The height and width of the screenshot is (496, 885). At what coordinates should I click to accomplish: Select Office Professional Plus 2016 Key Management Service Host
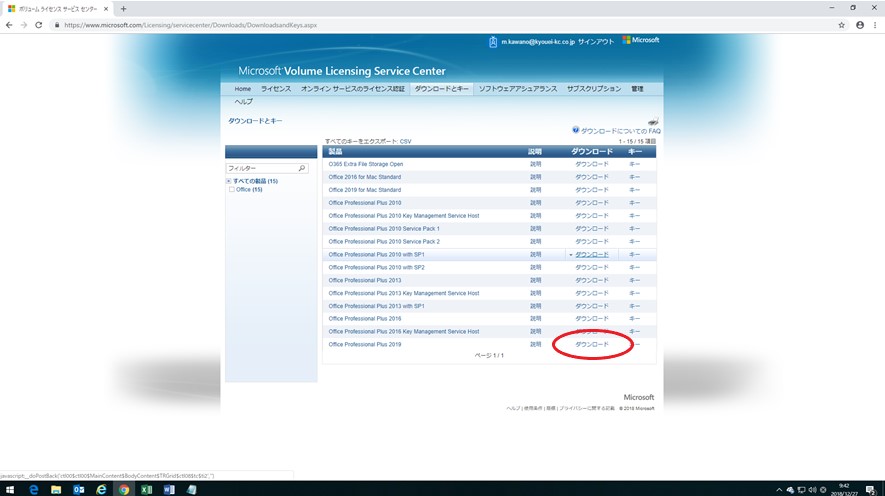click(x=404, y=332)
